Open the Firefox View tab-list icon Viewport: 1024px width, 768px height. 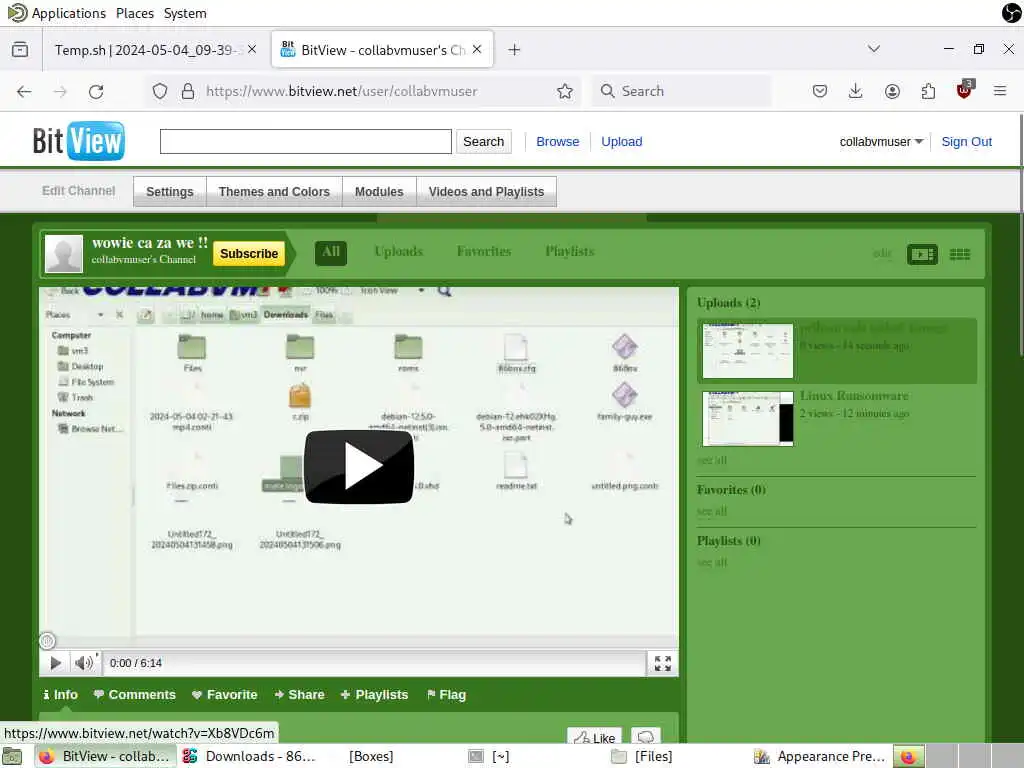tap(20, 50)
